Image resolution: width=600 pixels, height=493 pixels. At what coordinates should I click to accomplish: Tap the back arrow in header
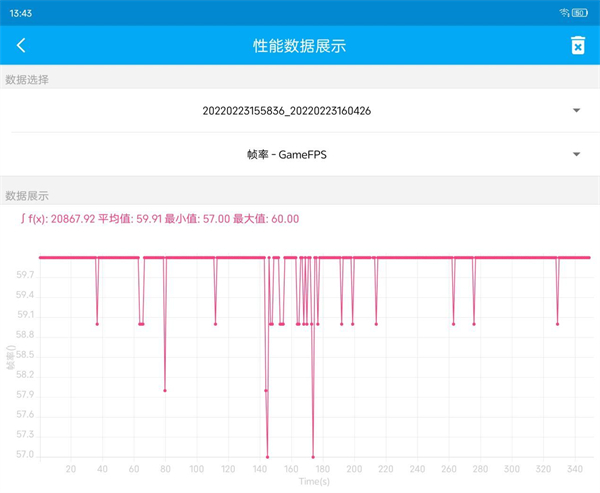tap(21, 45)
